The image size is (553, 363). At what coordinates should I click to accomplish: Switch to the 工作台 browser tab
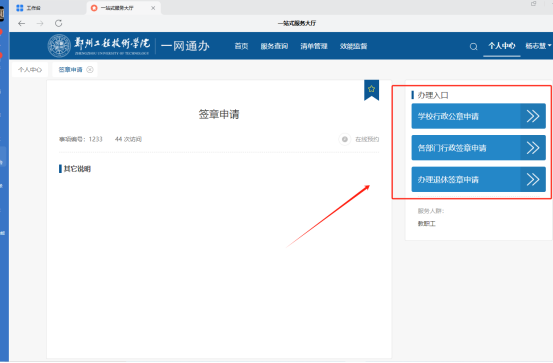[29, 8]
